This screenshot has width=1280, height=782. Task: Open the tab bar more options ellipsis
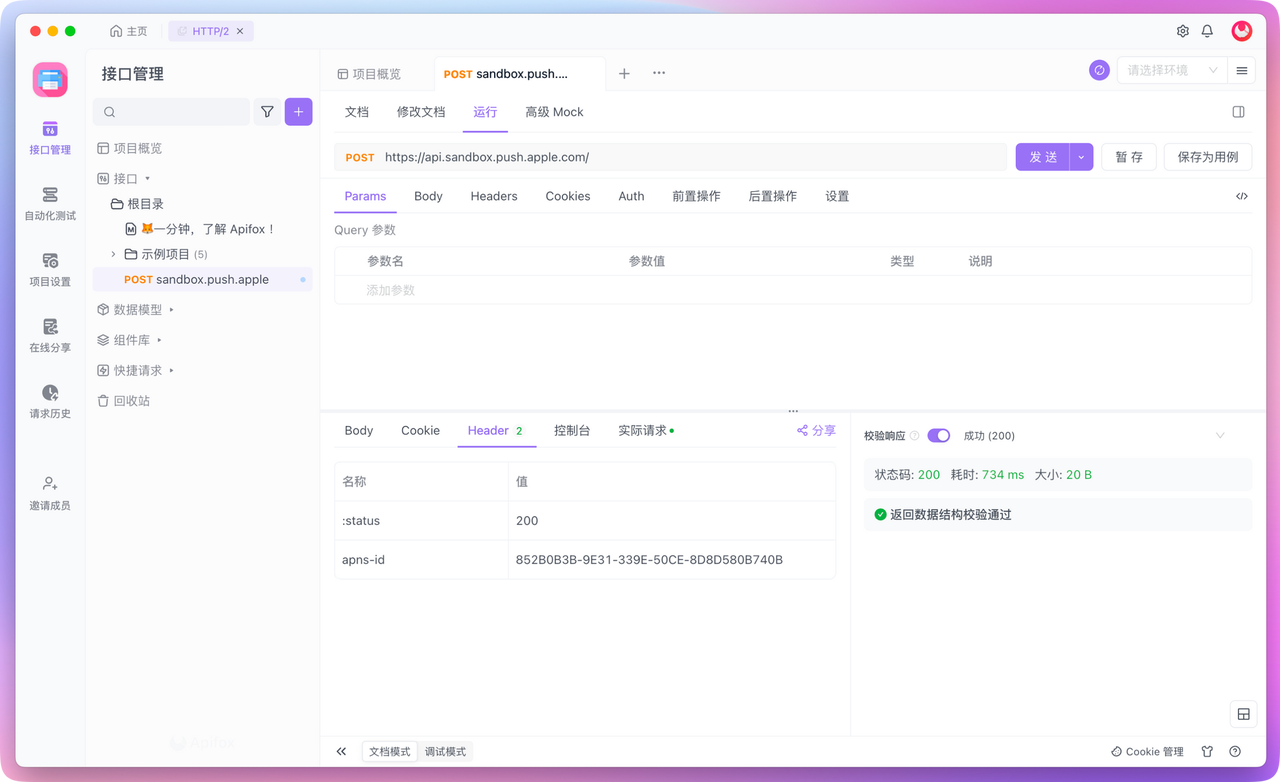[x=659, y=73]
